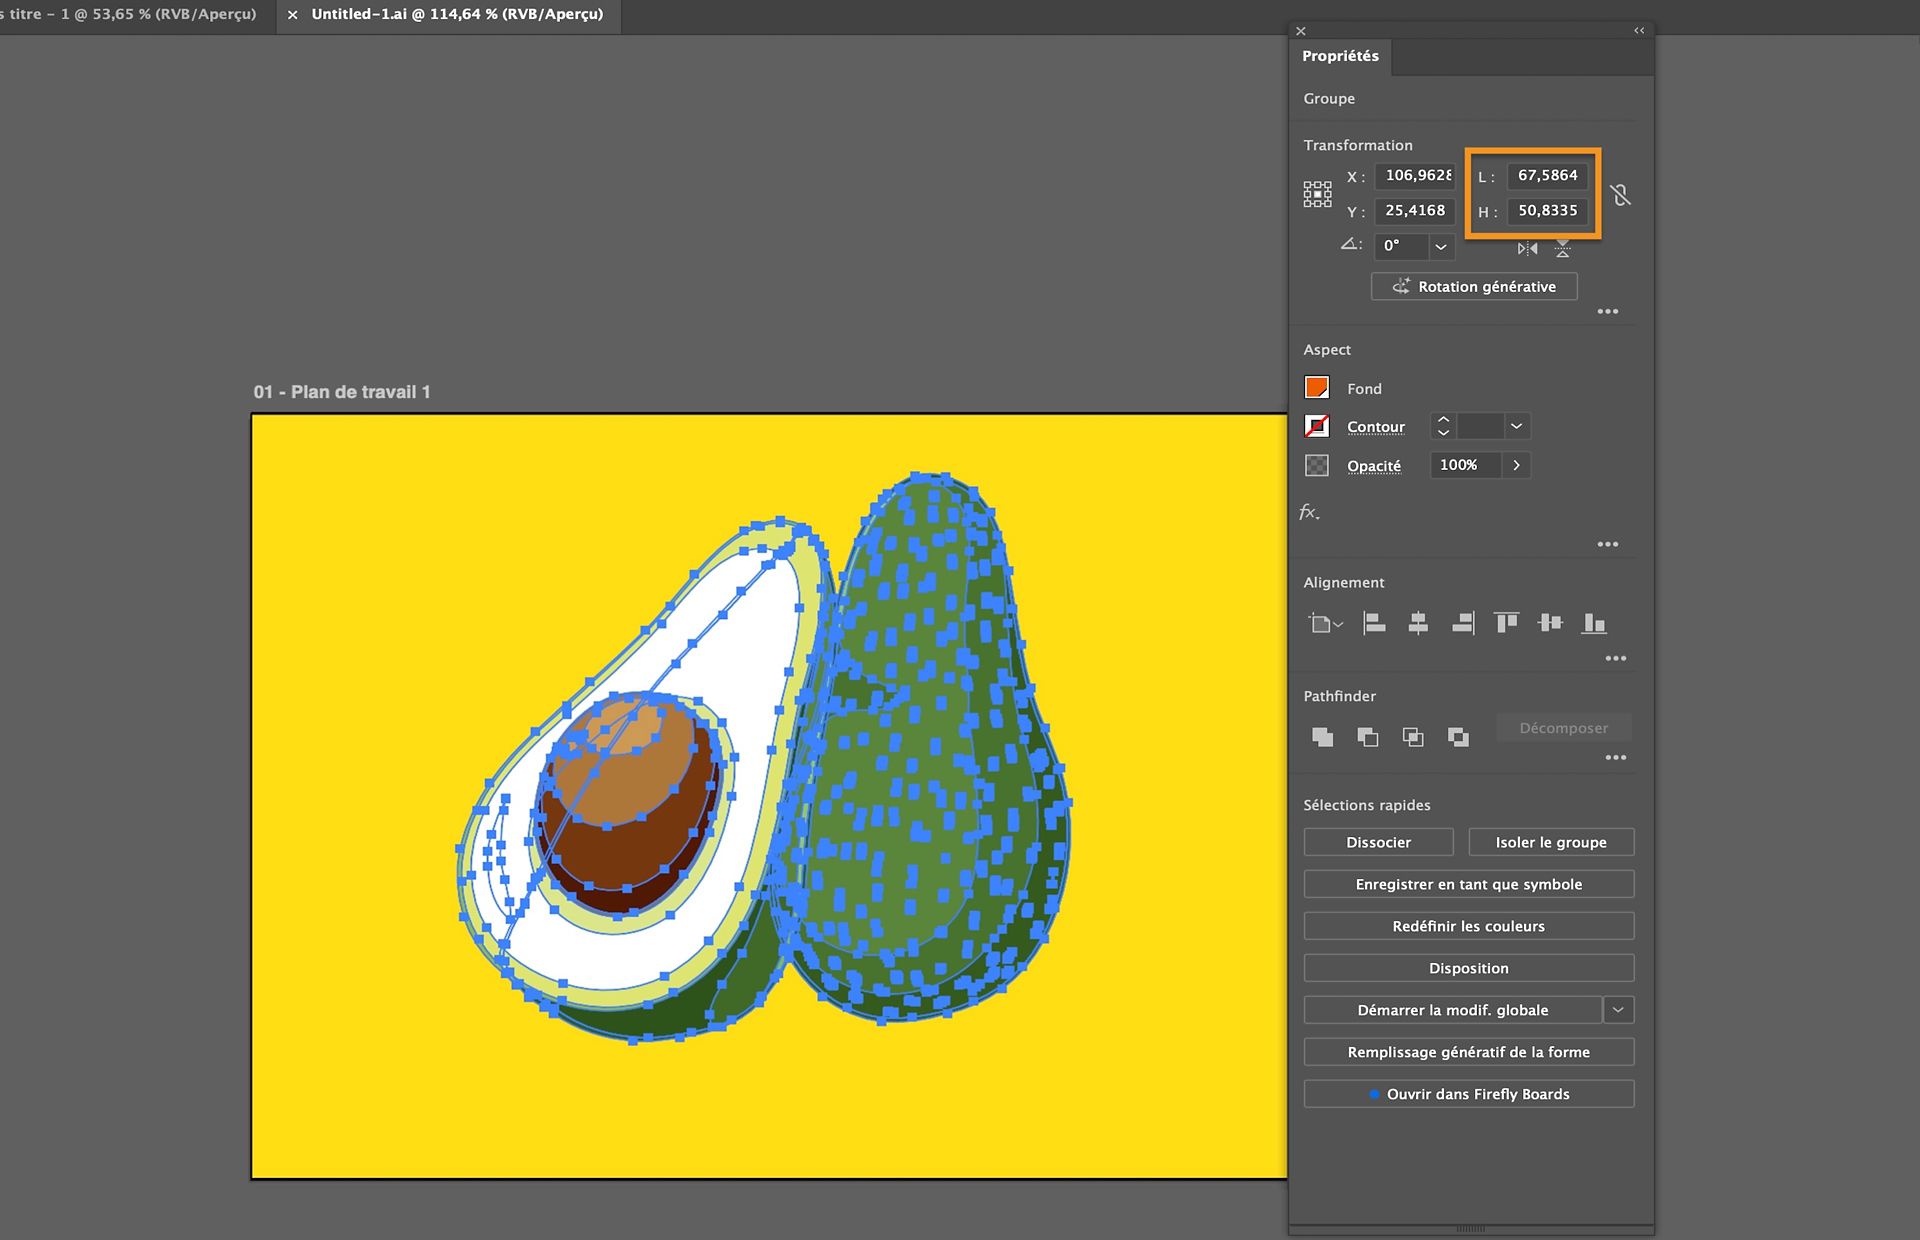Screen dimensions: 1920x1240
Task: Apply Pathfinder Unite shape mode
Action: 1322,737
